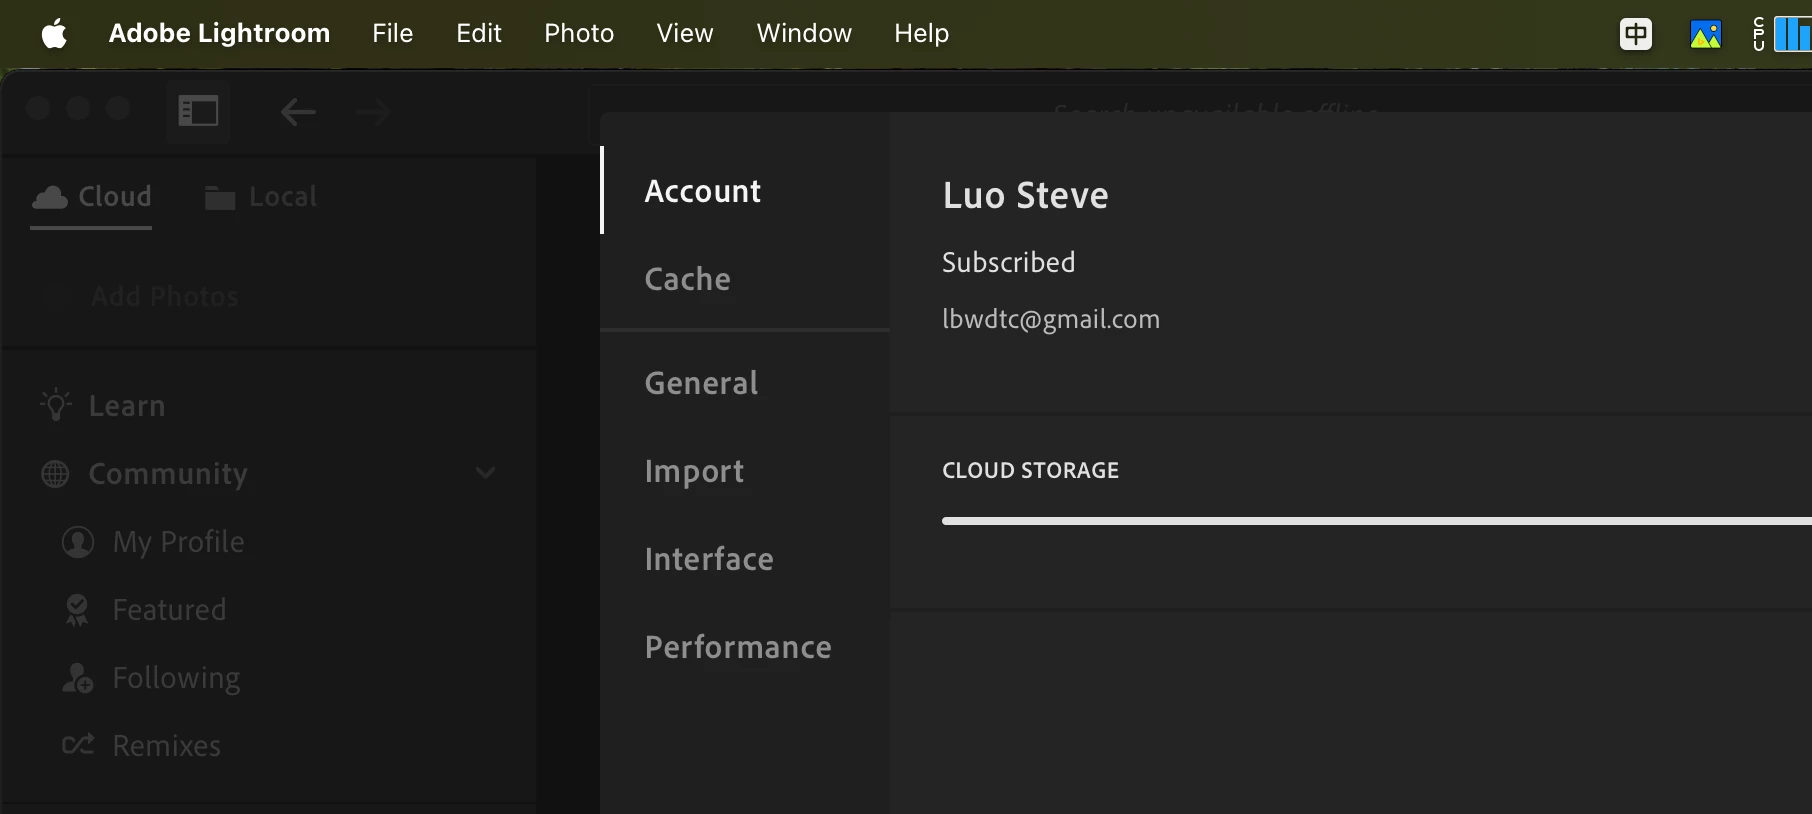This screenshot has width=1812, height=814.
Task: Open Featured community photos
Action: click(169, 610)
